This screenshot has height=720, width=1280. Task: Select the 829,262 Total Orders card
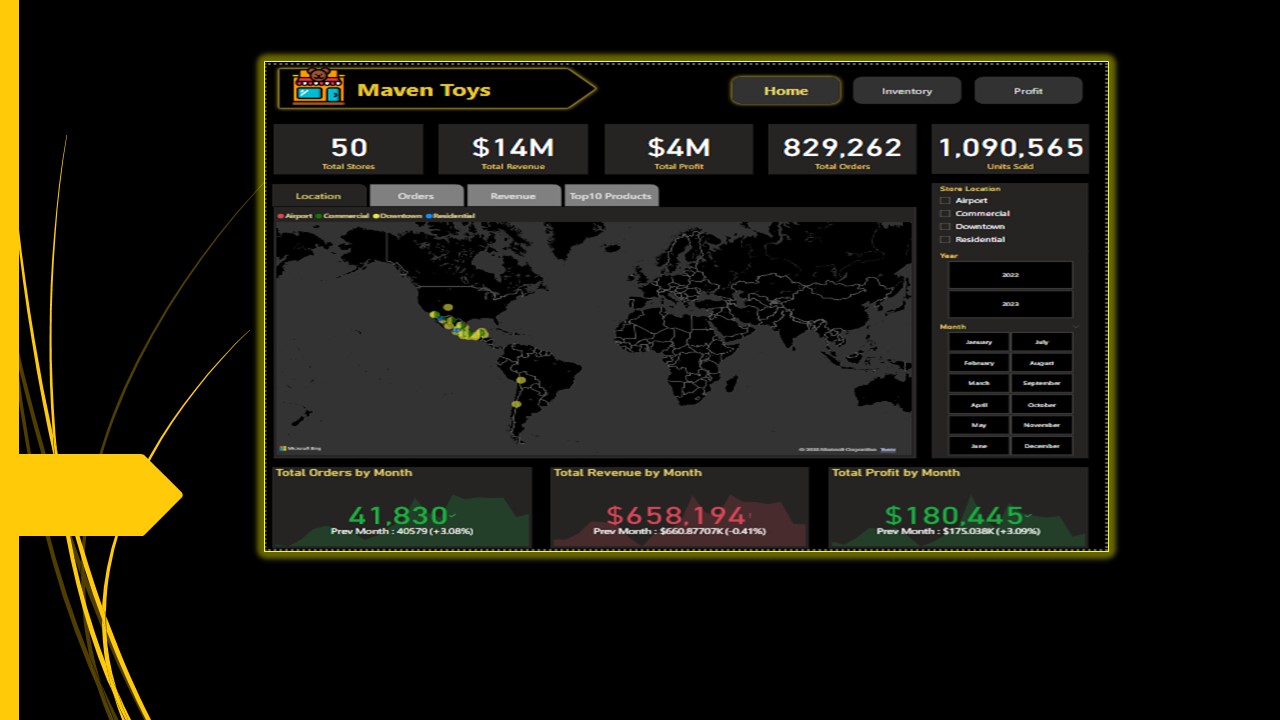click(842, 150)
